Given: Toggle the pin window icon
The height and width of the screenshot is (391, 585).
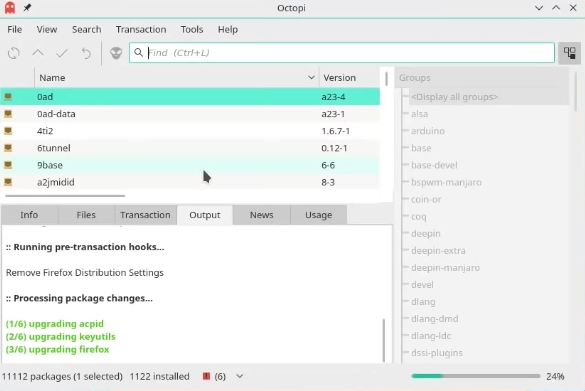Looking at the screenshot, I should tap(27, 7).
